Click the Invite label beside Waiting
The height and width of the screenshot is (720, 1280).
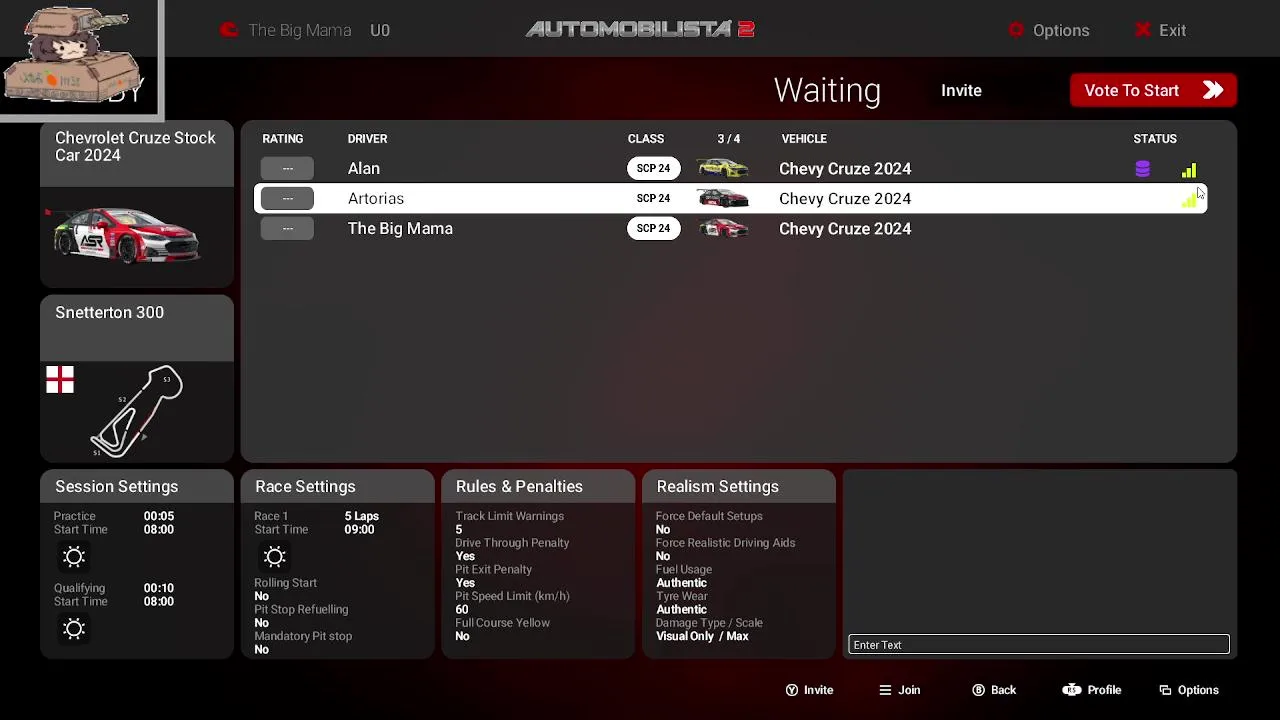pyautogui.click(x=961, y=90)
